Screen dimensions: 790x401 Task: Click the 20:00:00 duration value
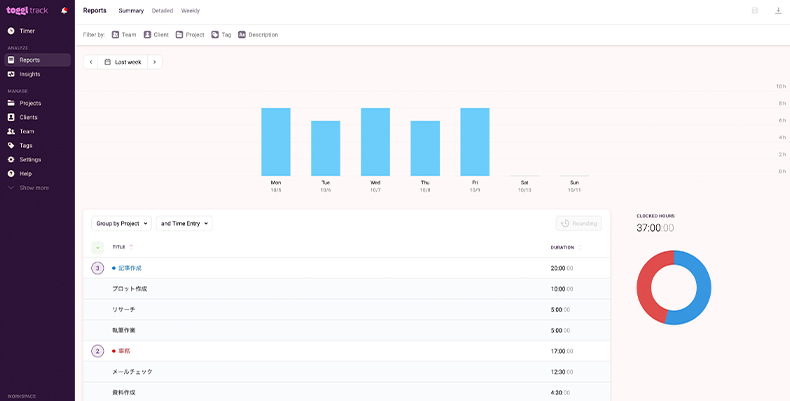562,269
